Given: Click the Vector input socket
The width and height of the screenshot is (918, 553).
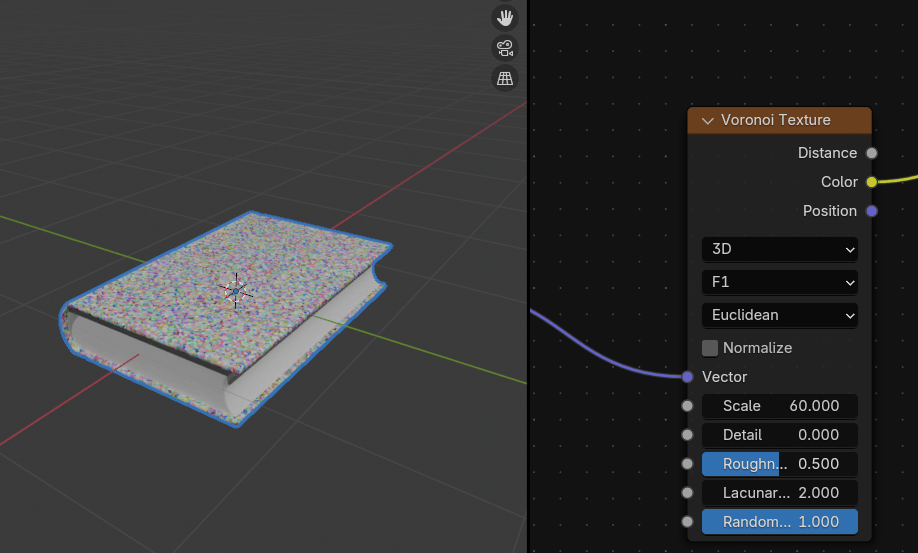Looking at the screenshot, I should coord(687,377).
